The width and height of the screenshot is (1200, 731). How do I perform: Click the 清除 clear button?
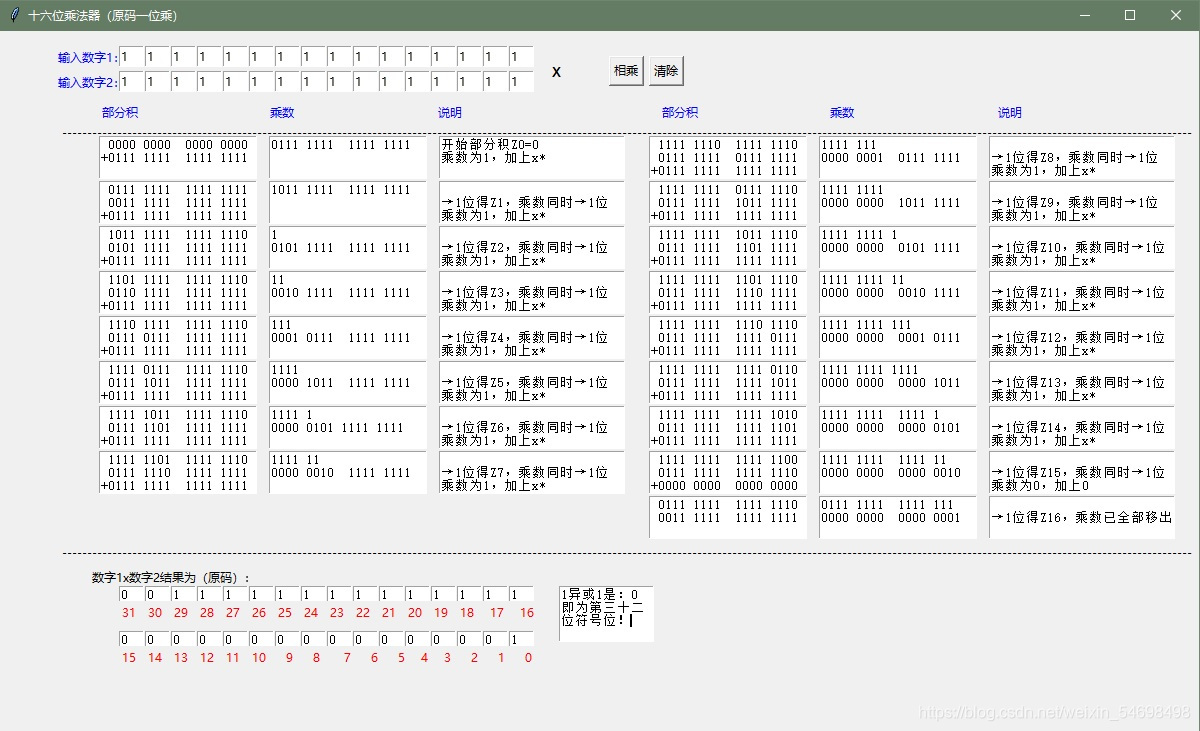click(x=666, y=71)
